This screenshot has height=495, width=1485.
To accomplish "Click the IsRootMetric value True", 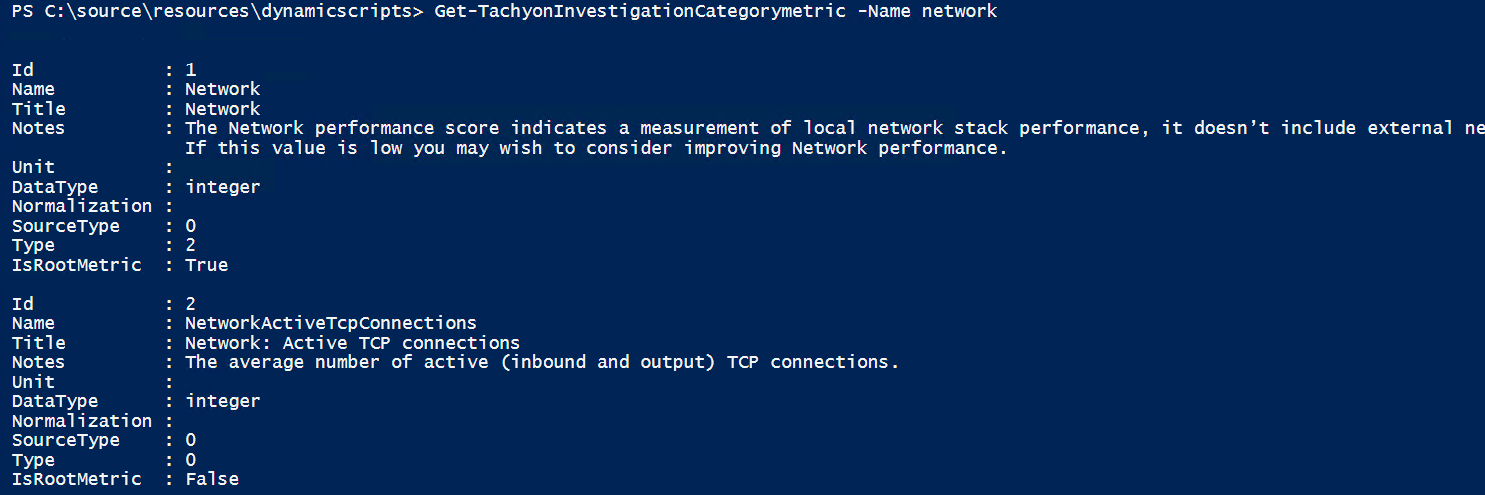I will click(207, 265).
